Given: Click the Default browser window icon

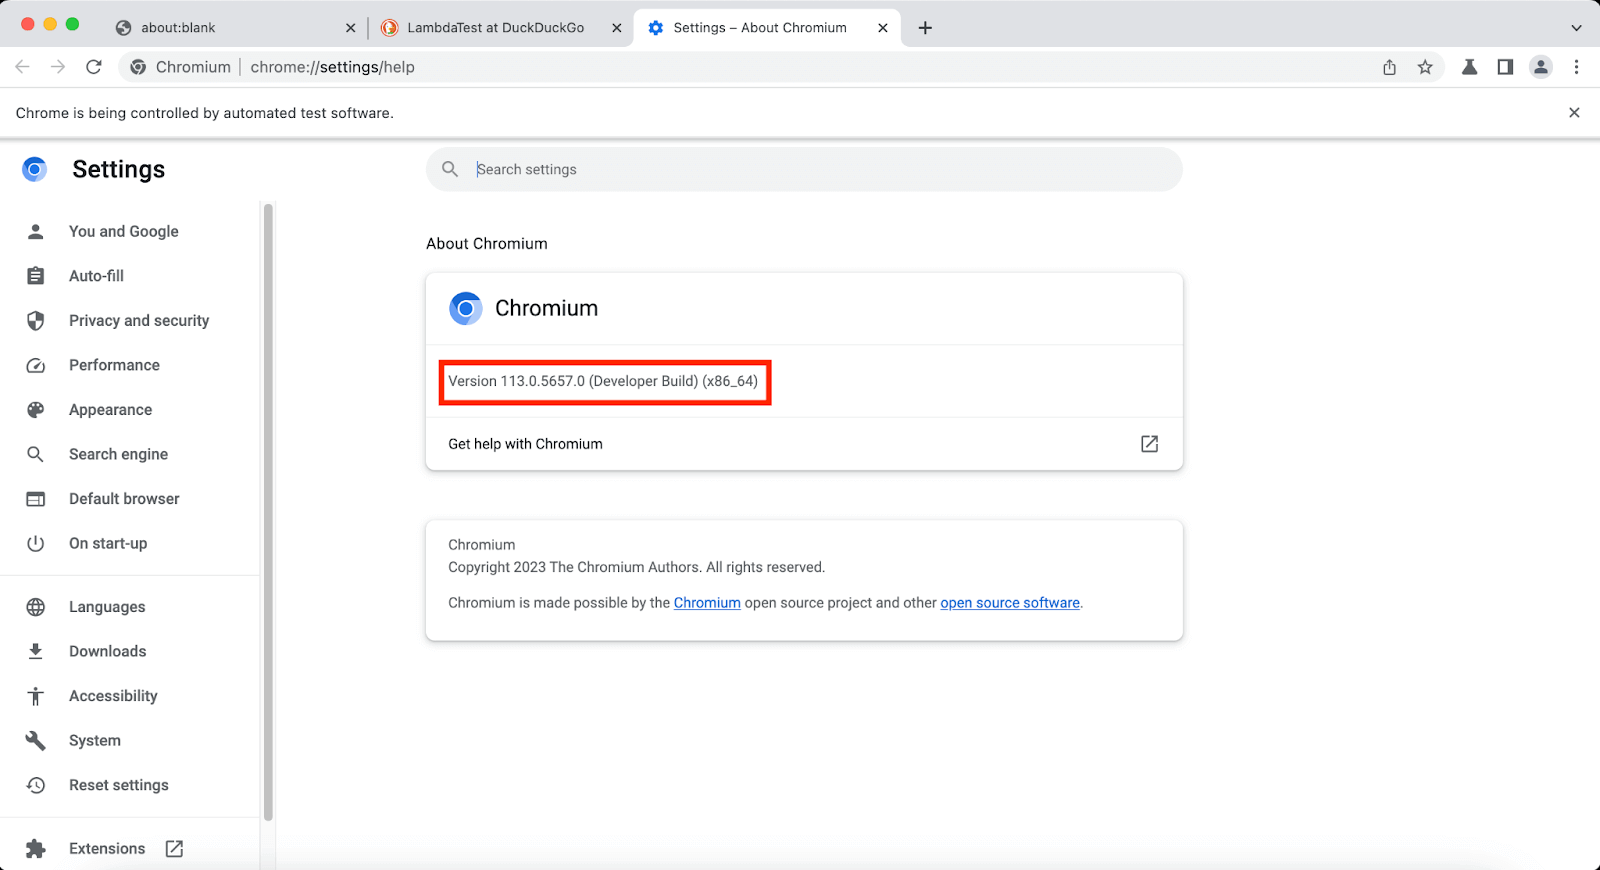Looking at the screenshot, I should 36,499.
